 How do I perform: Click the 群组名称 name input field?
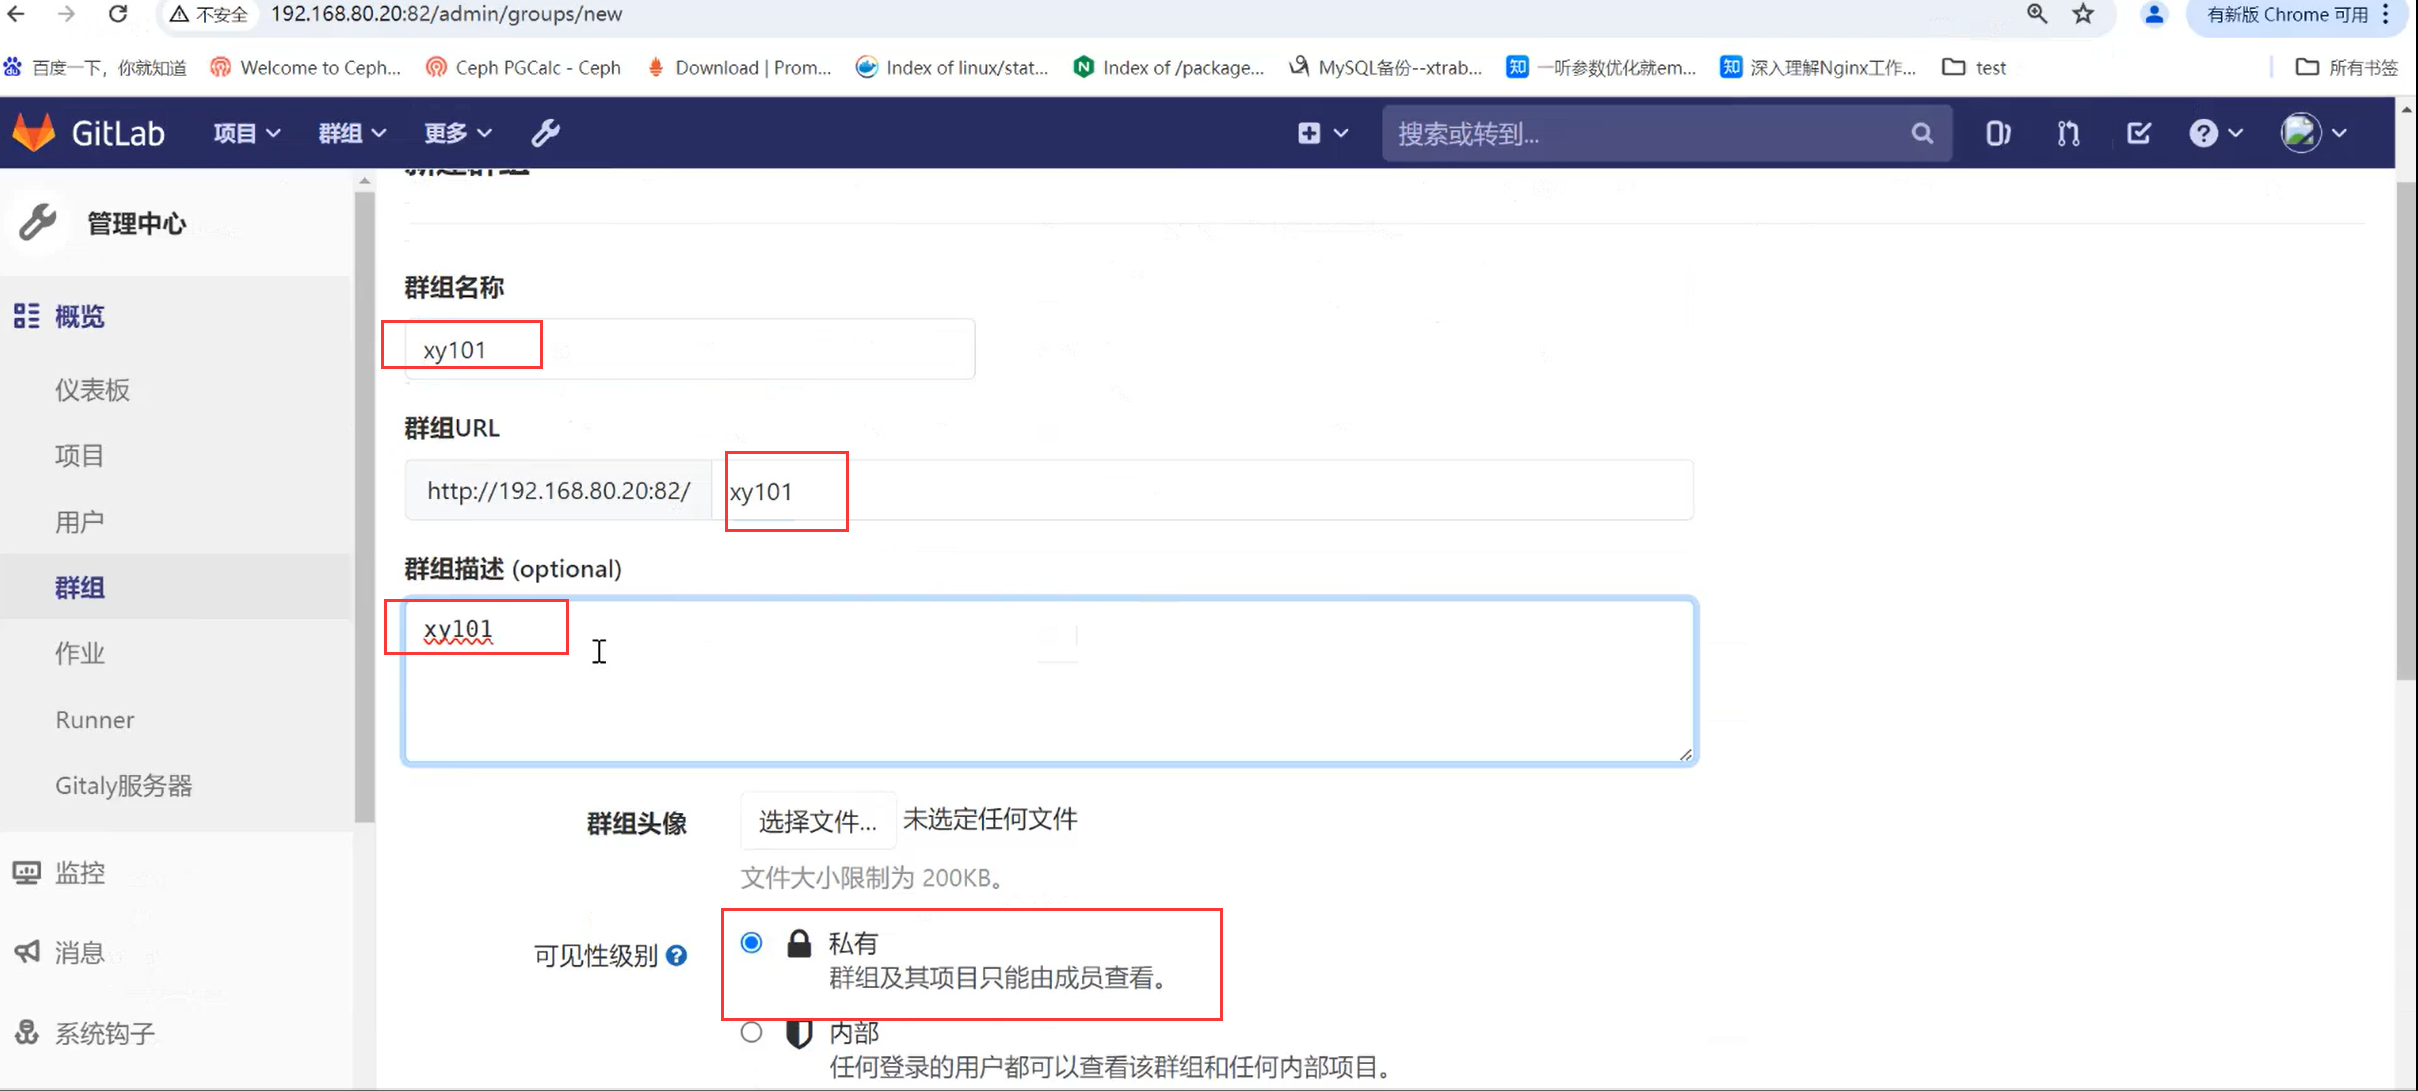690,349
